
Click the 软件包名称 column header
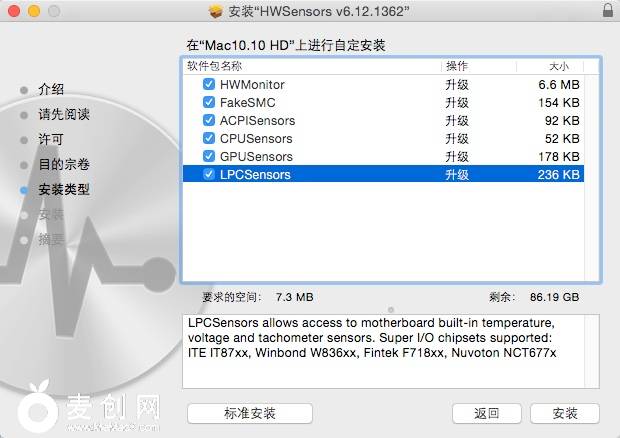pos(312,66)
